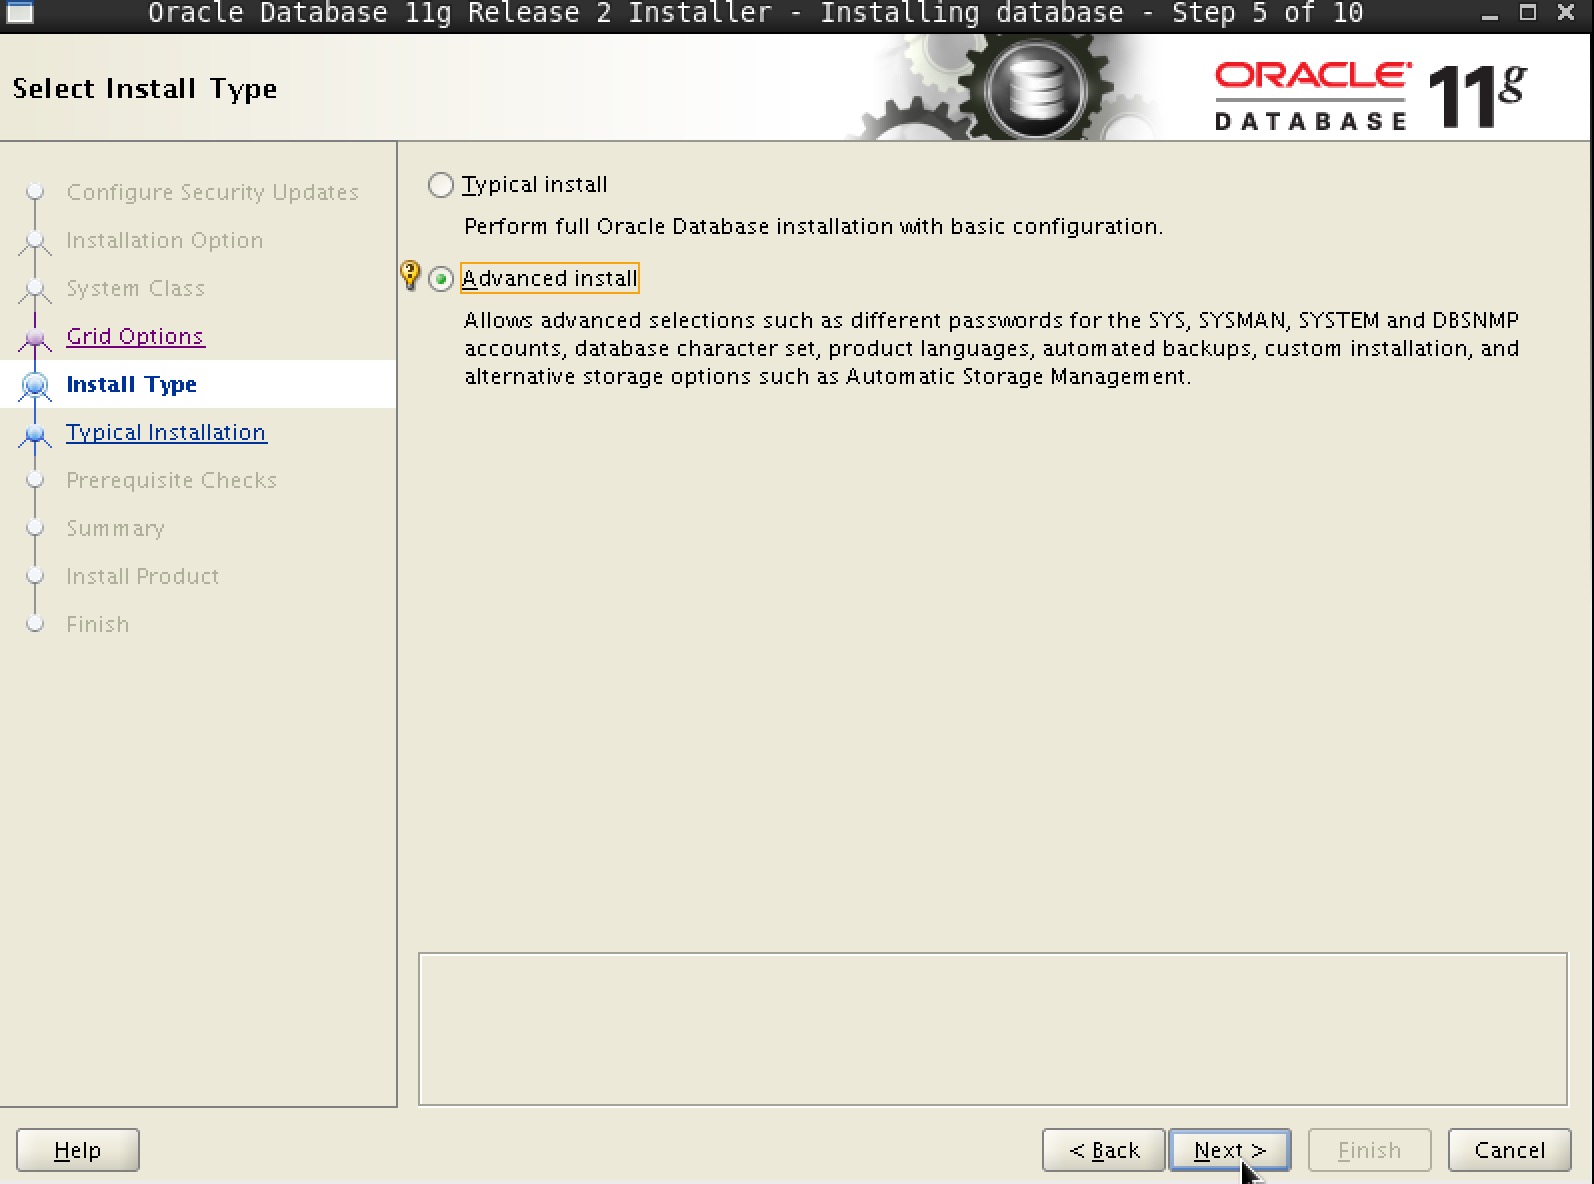Select the Advanced install radio button
The width and height of the screenshot is (1594, 1184).
pos(441,279)
